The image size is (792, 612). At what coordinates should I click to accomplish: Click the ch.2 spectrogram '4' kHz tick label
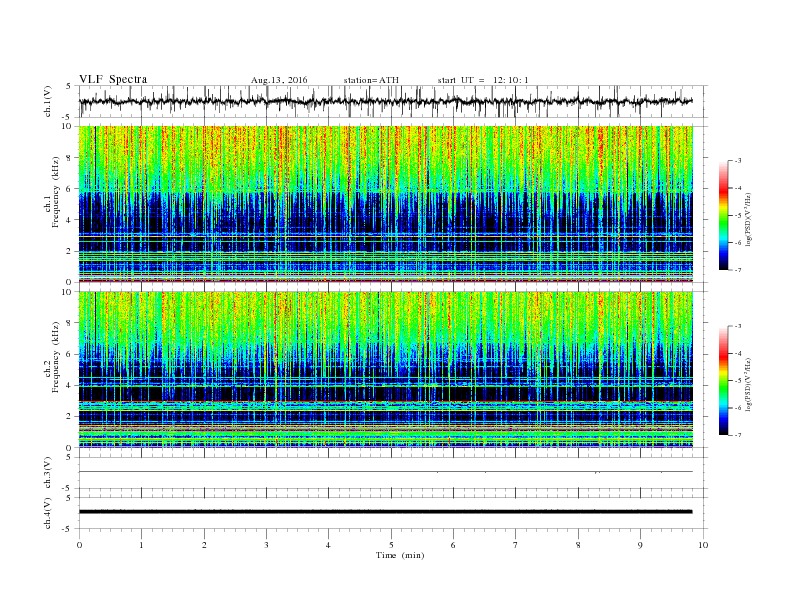pyautogui.click(x=71, y=385)
